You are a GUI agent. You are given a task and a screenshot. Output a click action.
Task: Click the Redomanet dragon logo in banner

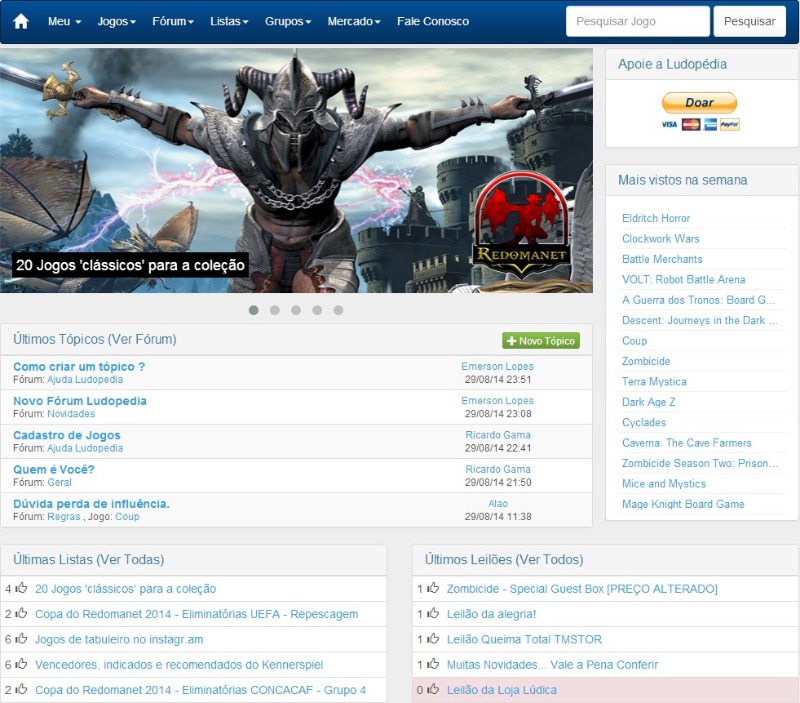click(521, 224)
